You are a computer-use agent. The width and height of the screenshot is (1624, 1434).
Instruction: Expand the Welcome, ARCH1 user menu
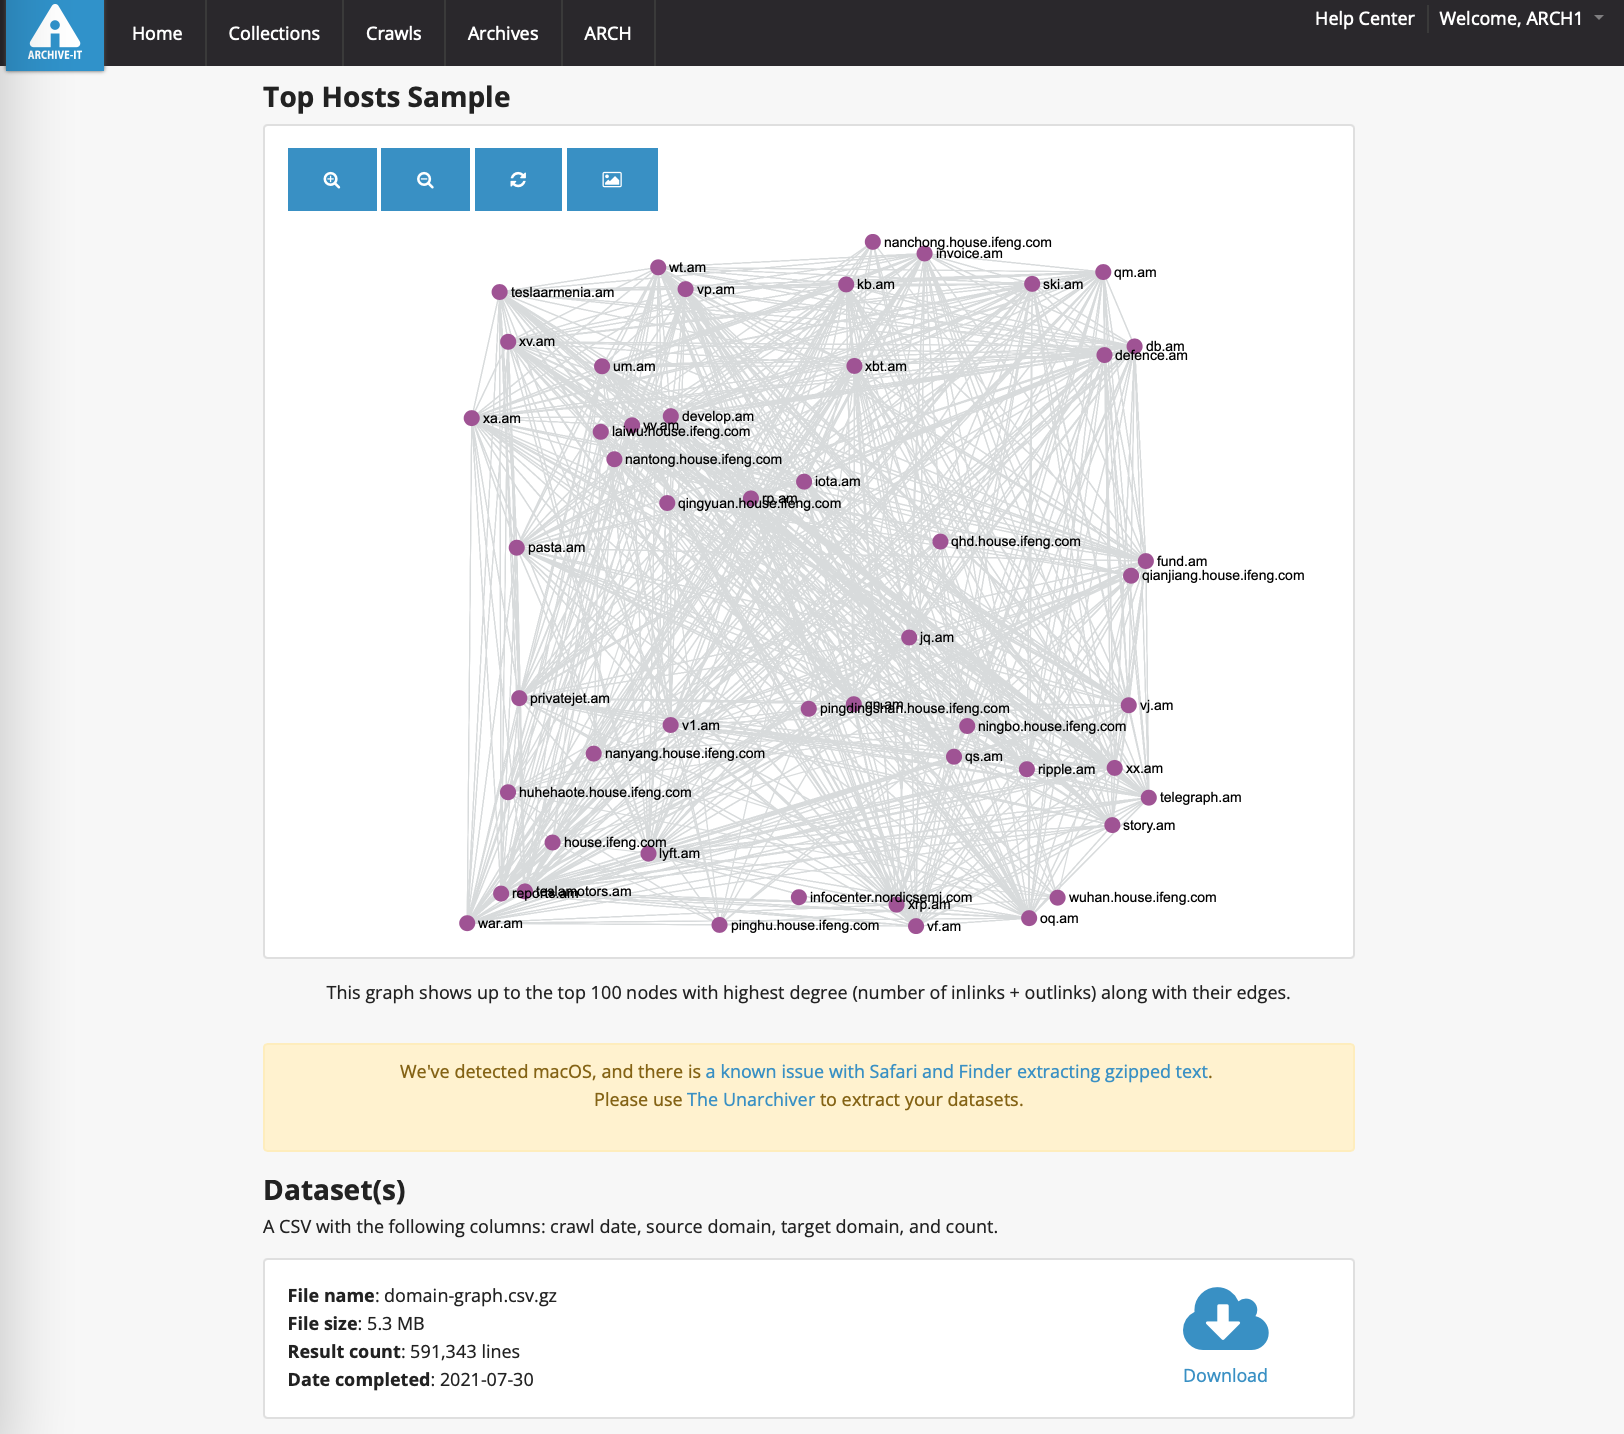point(1519,19)
